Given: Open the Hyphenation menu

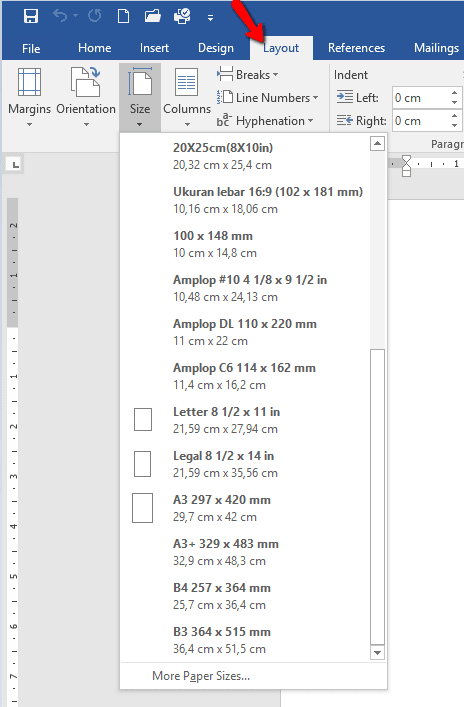Looking at the screenshot, I should coord(265,121).
